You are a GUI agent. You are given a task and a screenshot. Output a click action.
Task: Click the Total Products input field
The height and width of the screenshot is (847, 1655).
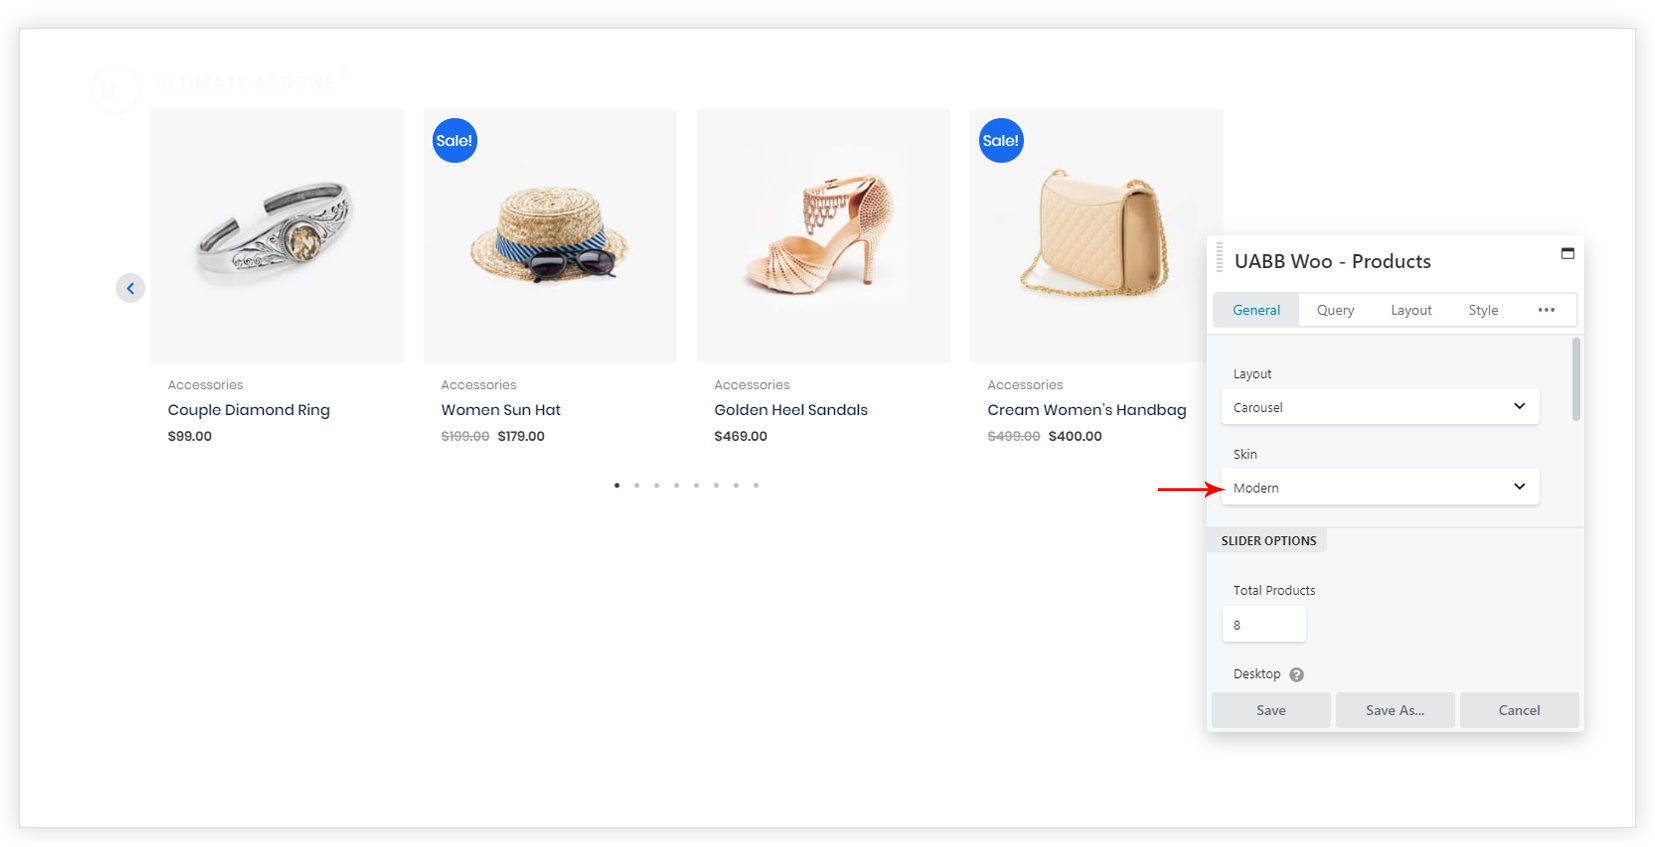(x=1263, y=625)
